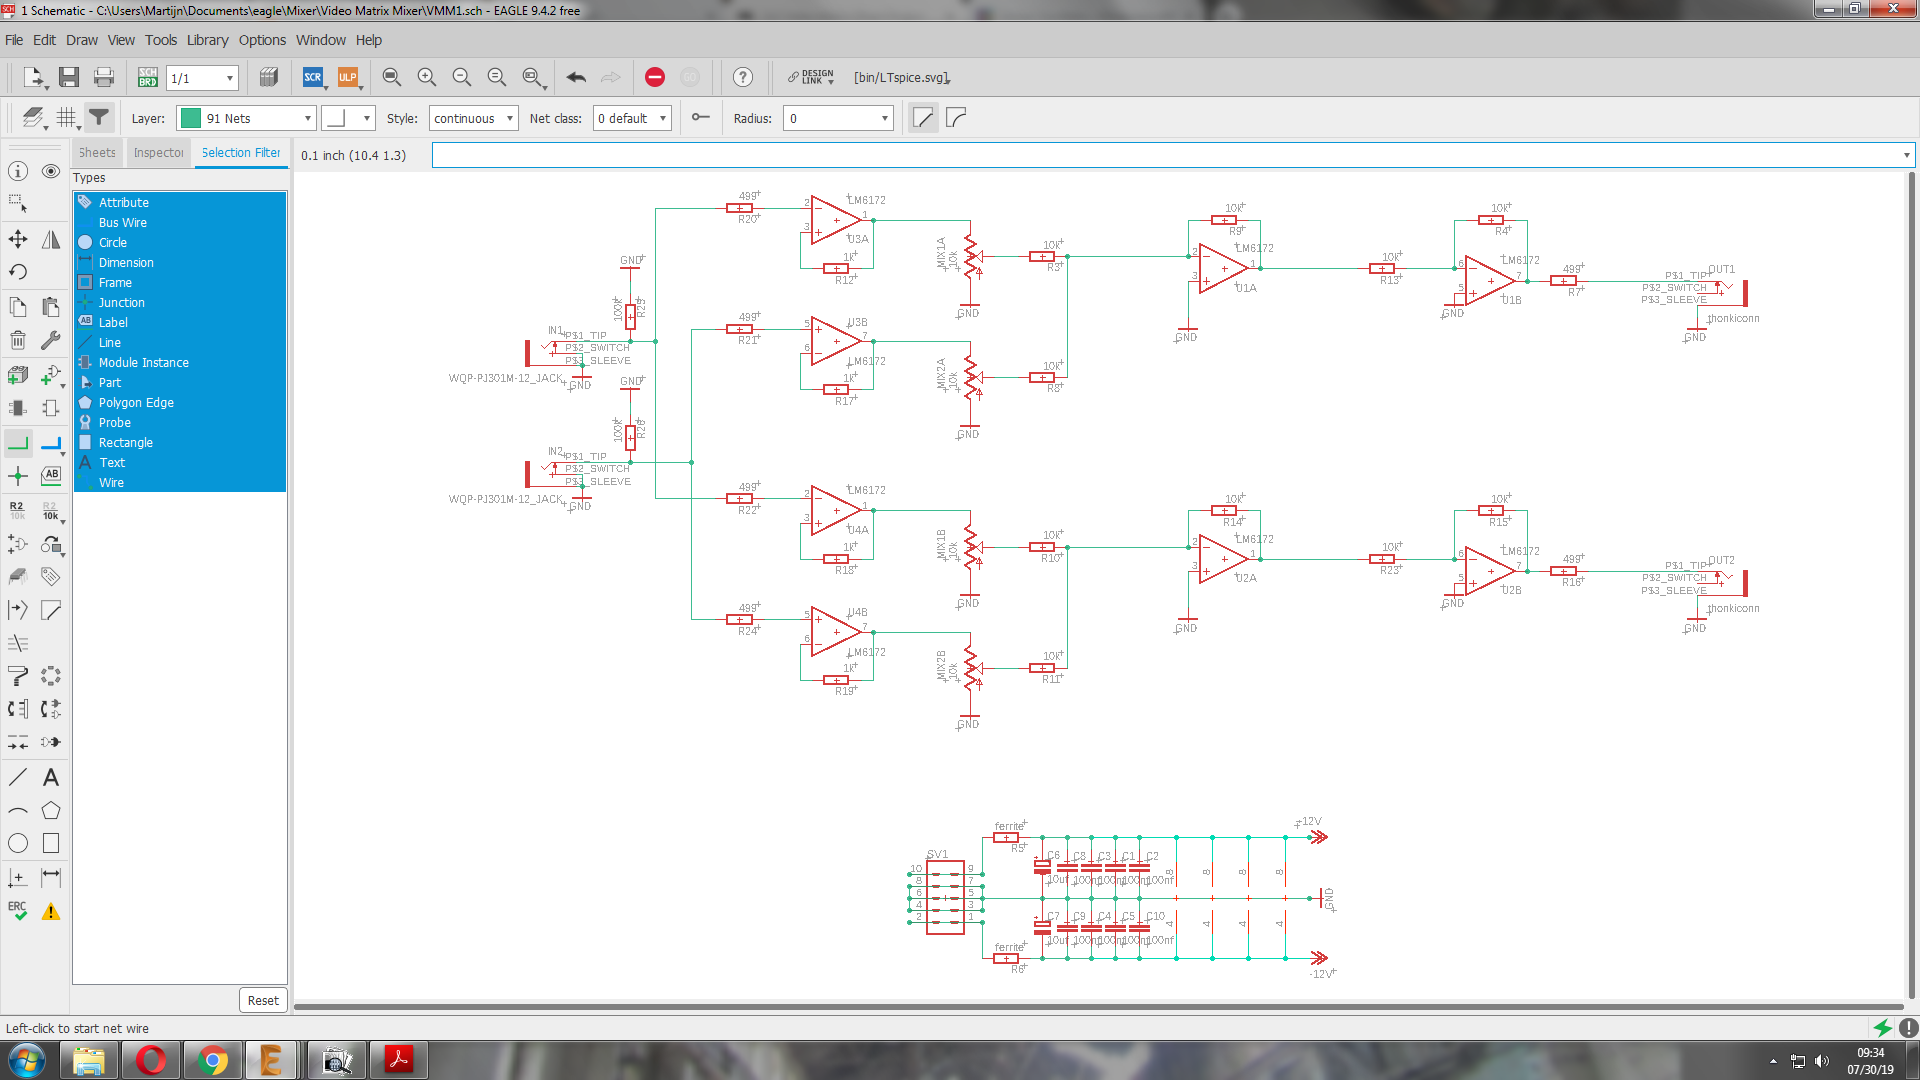Click the bin/LTspice.svg shortcut
This screenshot has width=1920, height=1080.
901,77
